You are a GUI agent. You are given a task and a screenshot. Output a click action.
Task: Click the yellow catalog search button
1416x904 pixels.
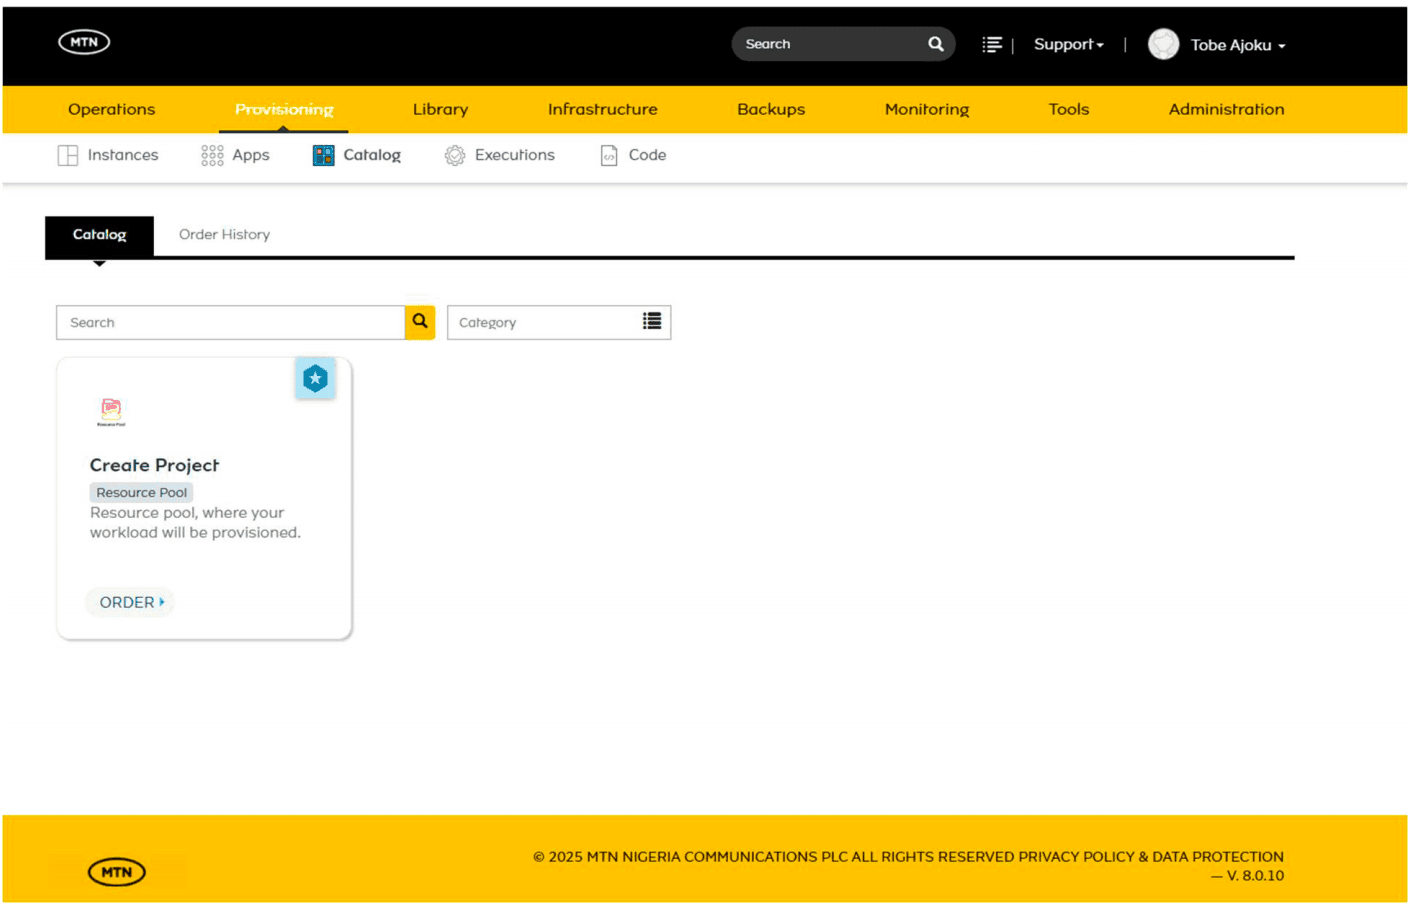click(420, 322)
